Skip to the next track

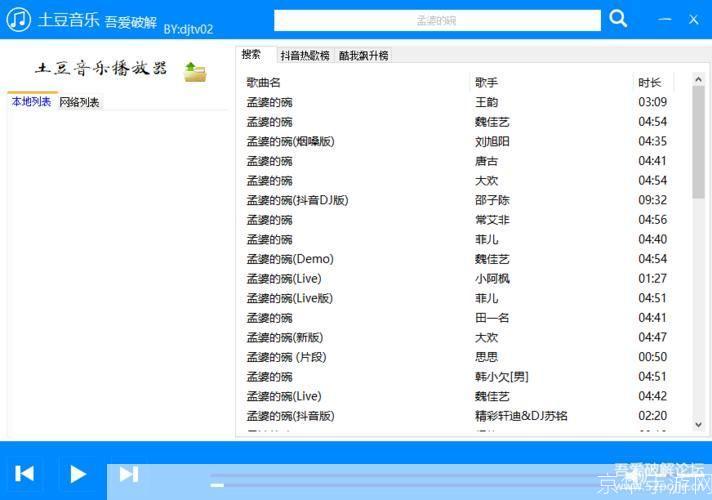click(129, 474)
